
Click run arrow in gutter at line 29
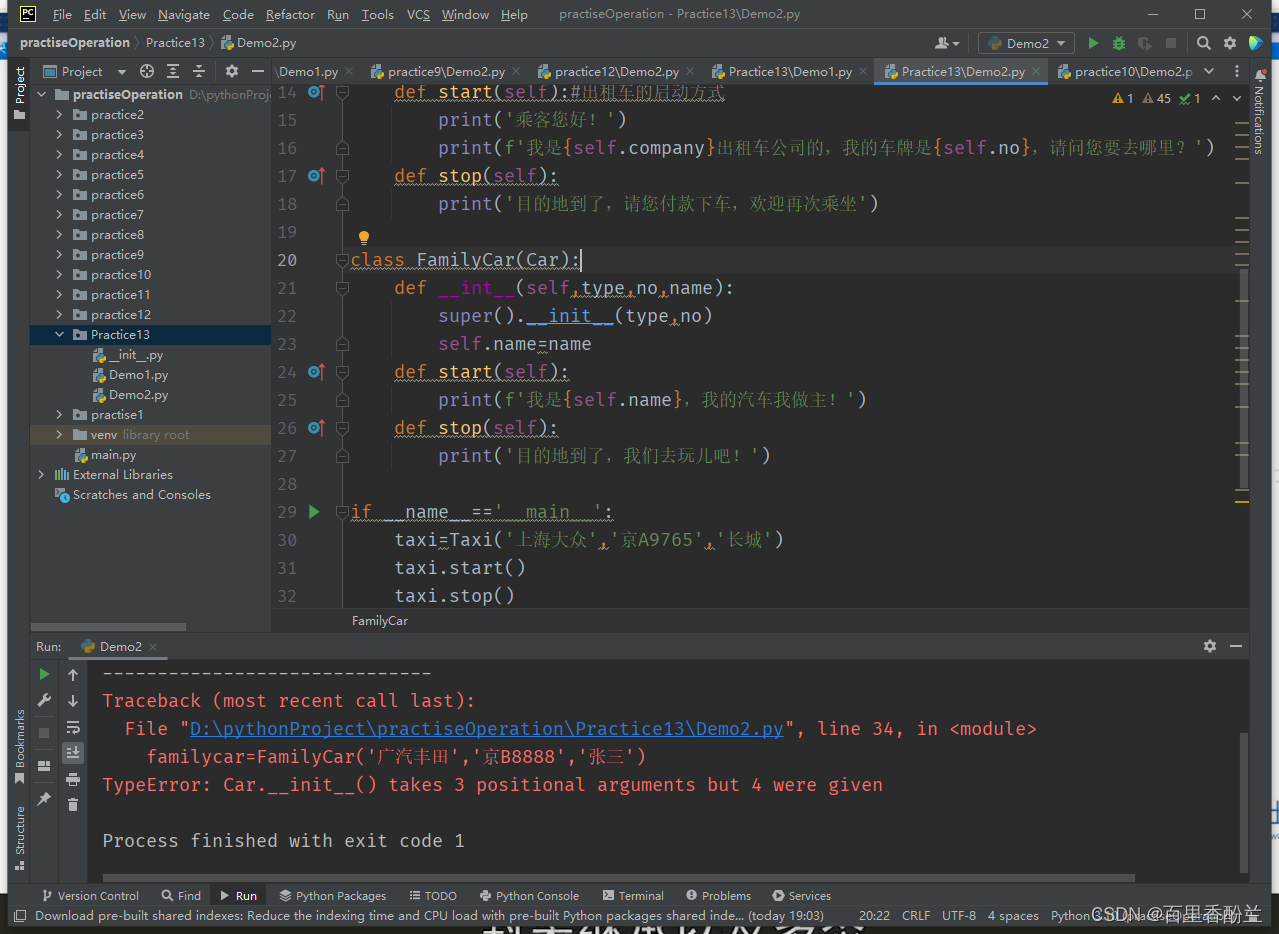(x=314, y=512)
